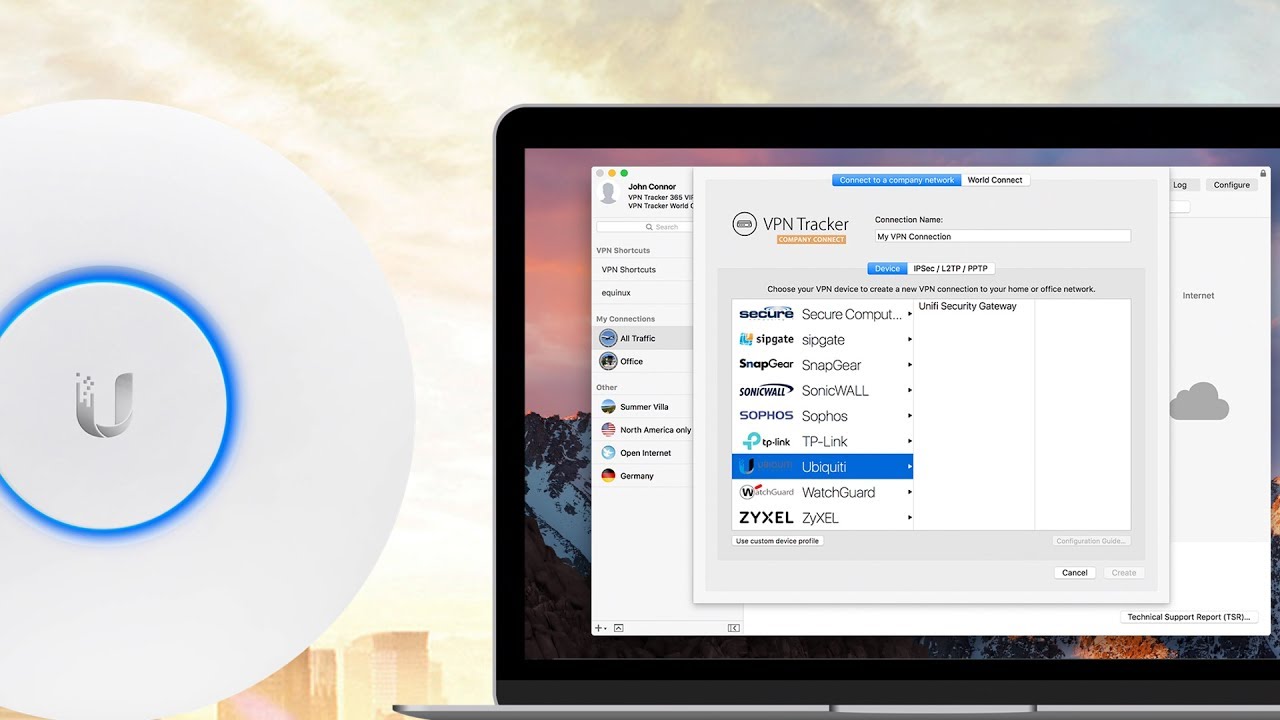Expand the SnapGear submenu arrow
Screen dimensions: 1280x720
pyautogui.click(x=909, y=365)
